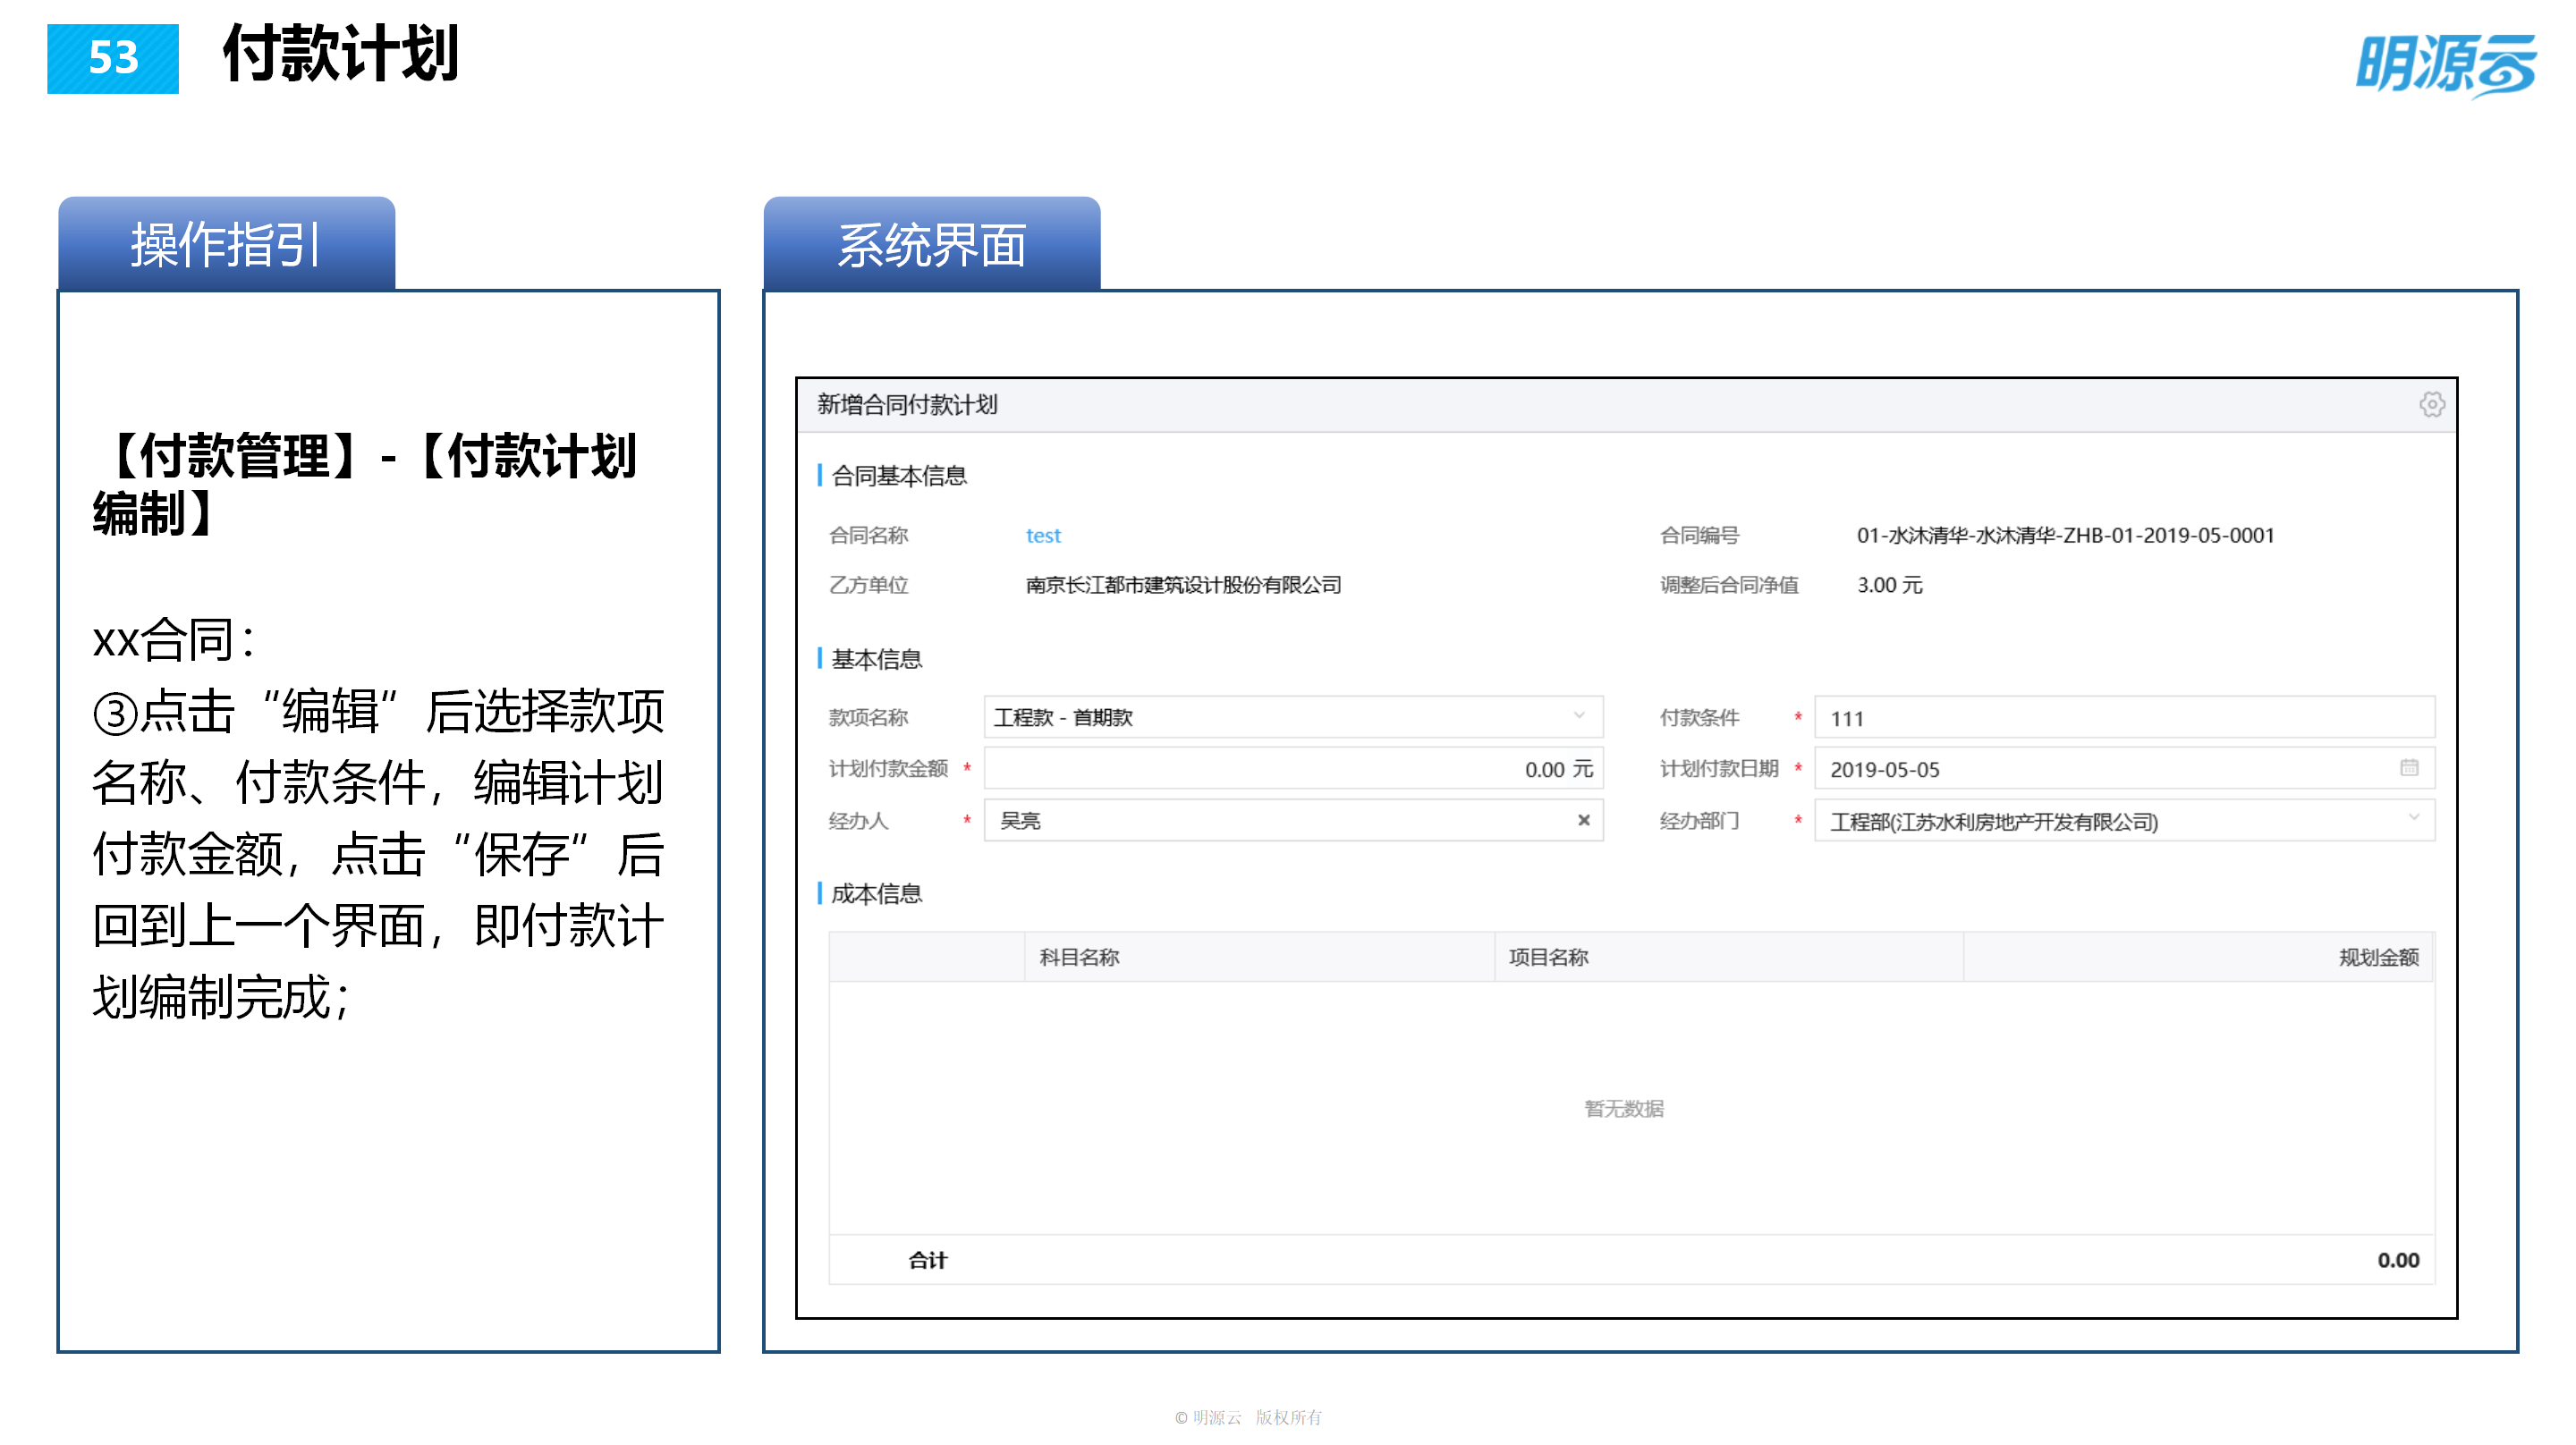2576x1445 pixels.
Task: Open the settings gear on the 新增合同付款计划 dialog
Action: [2434, 404]
